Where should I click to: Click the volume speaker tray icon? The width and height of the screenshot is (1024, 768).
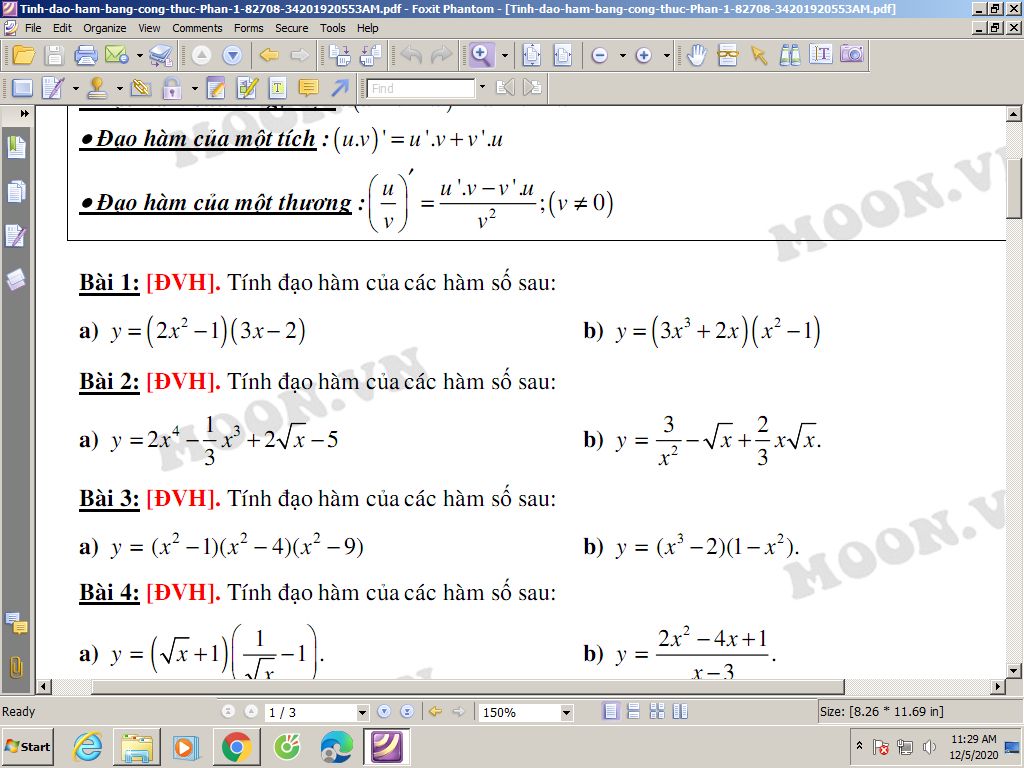point(929,746)
